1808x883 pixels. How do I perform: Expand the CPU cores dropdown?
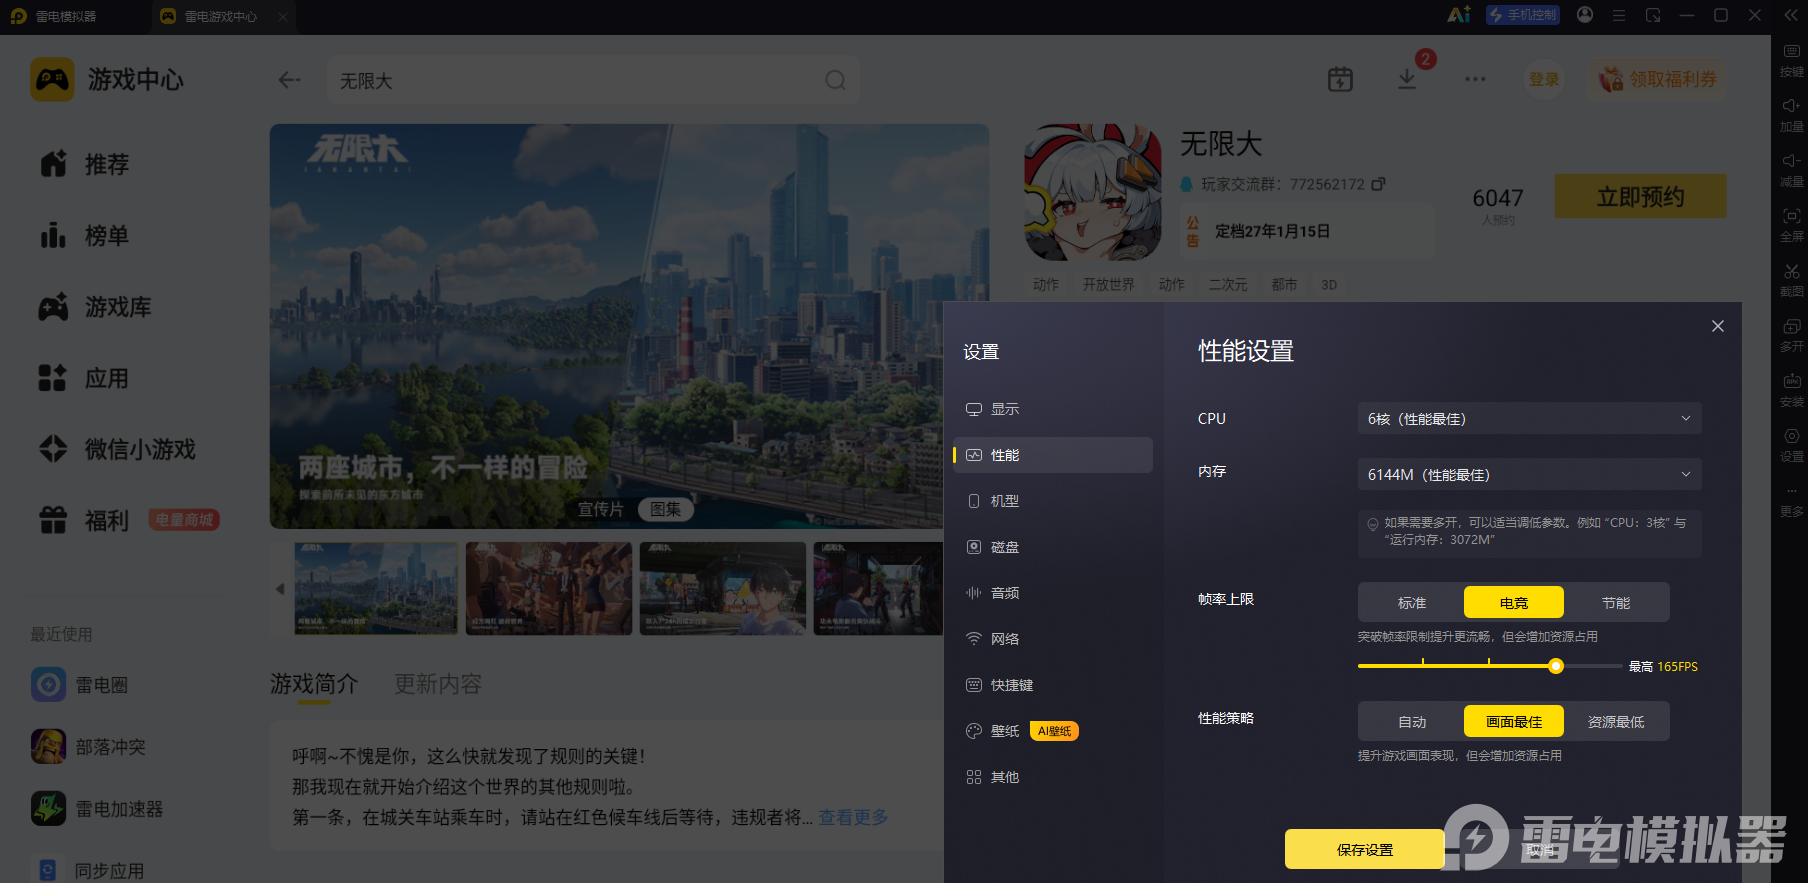coord(1529,419)
